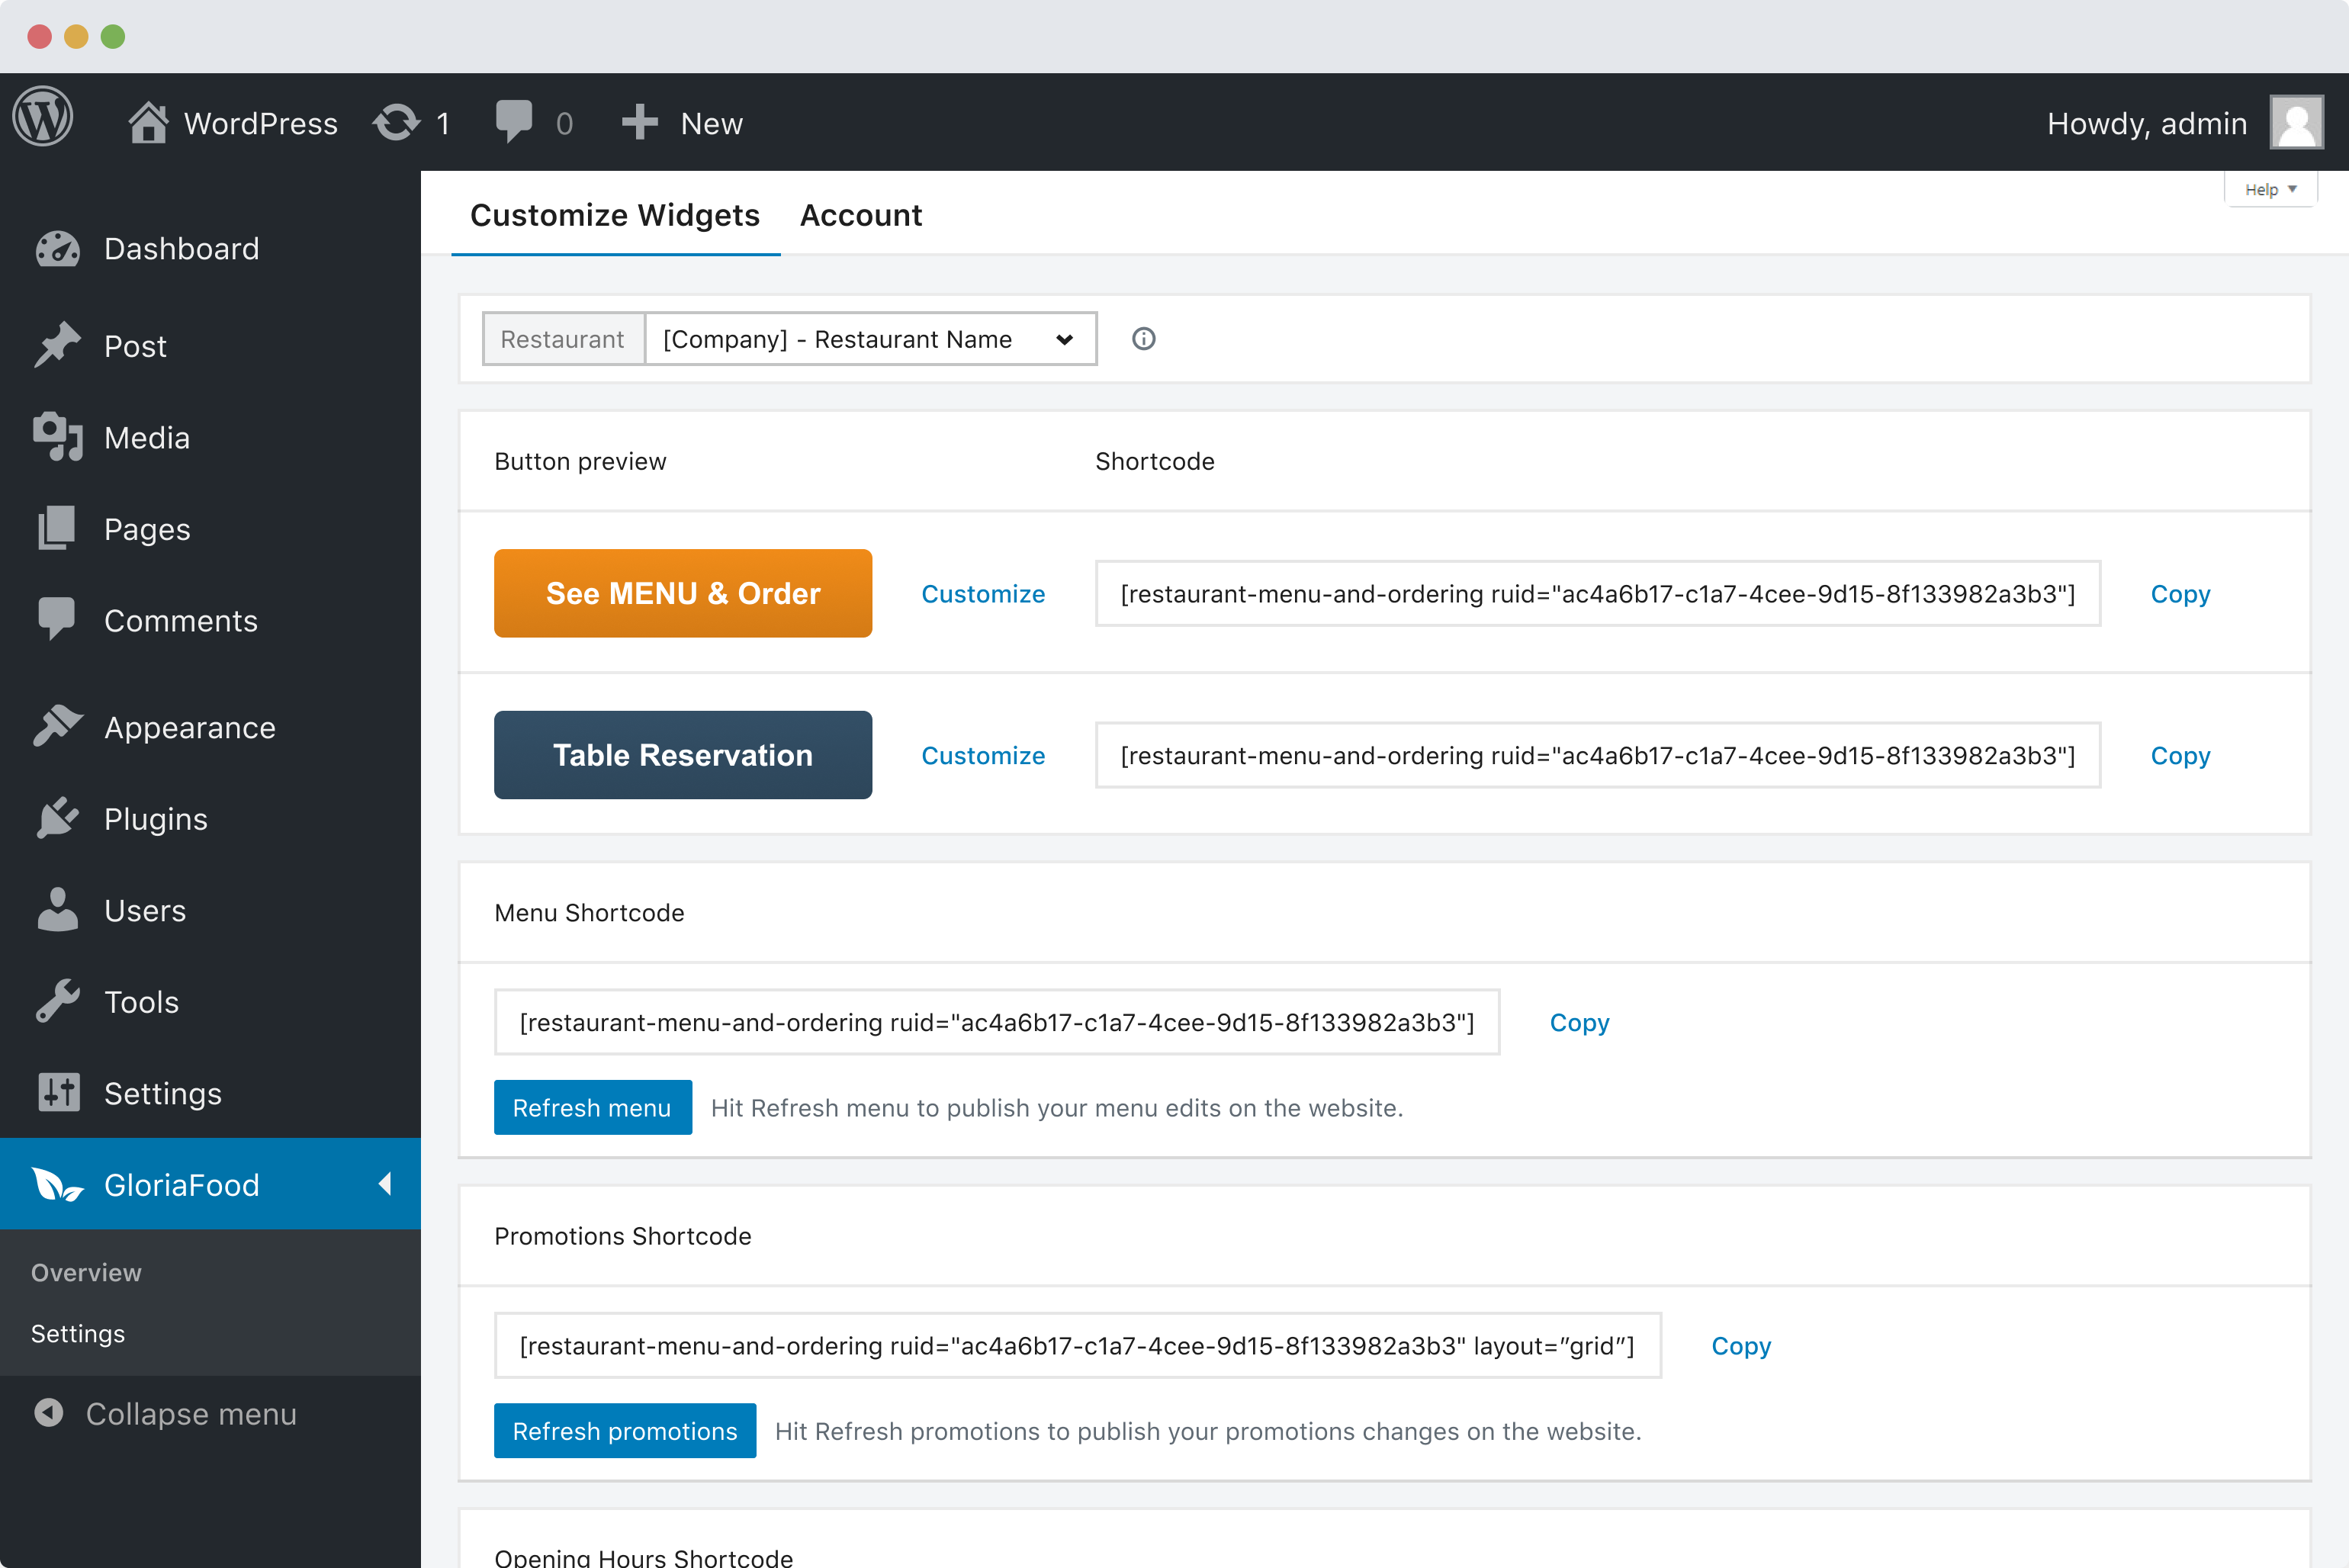Click the comments bubble icon in admin bar

(513, 122)
